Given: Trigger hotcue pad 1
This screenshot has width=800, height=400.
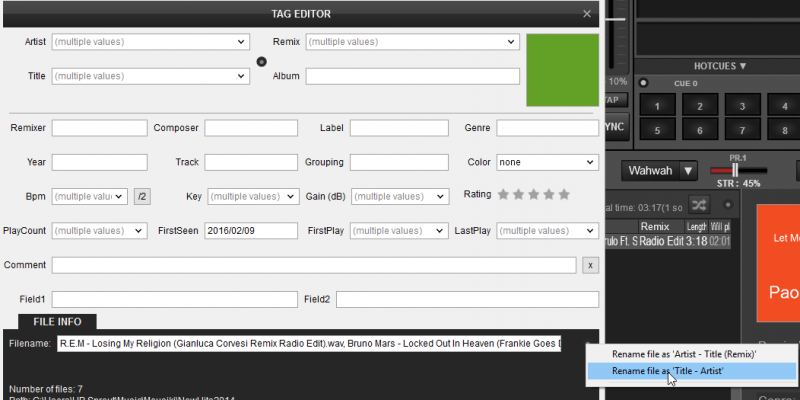Looking at the screenshot, I should coord(656,107).
